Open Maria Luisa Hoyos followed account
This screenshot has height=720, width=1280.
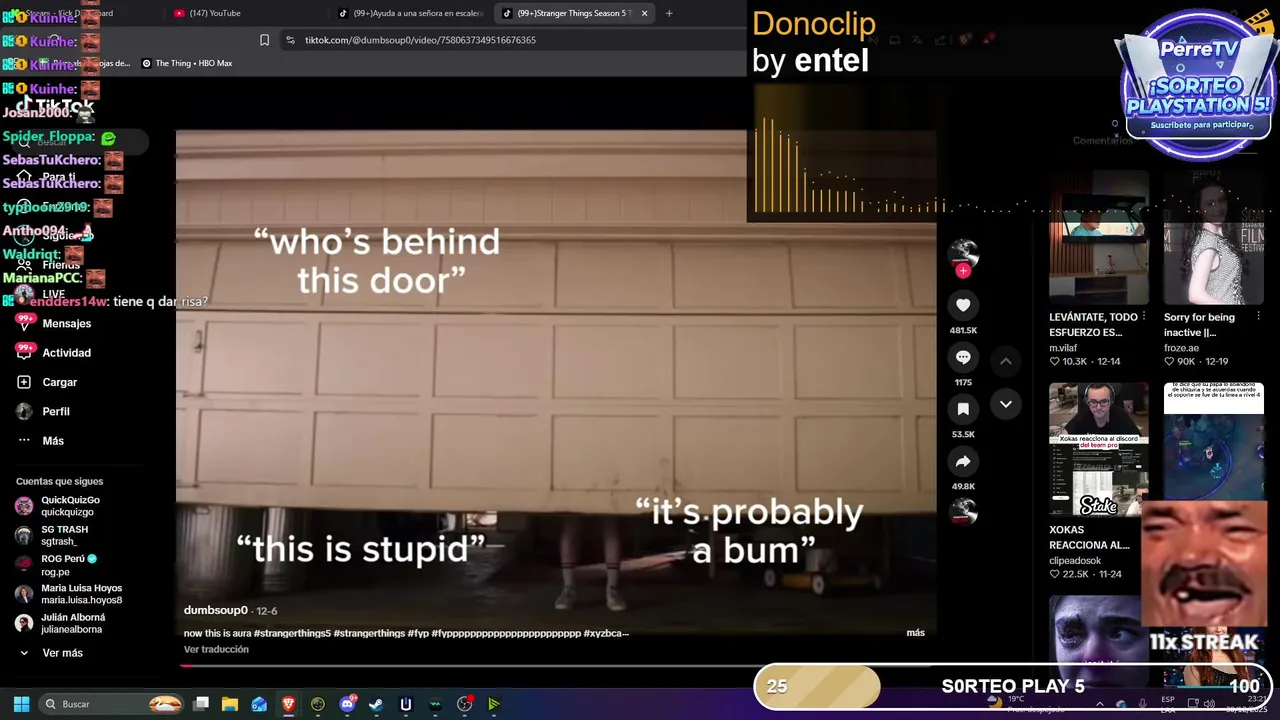[81, 594]
